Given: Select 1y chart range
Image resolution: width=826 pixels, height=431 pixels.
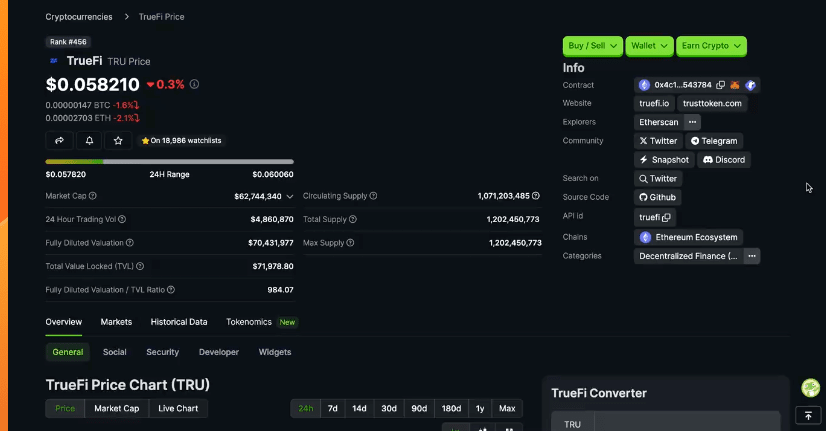Looking at the screenshot, I should (480, 408).
